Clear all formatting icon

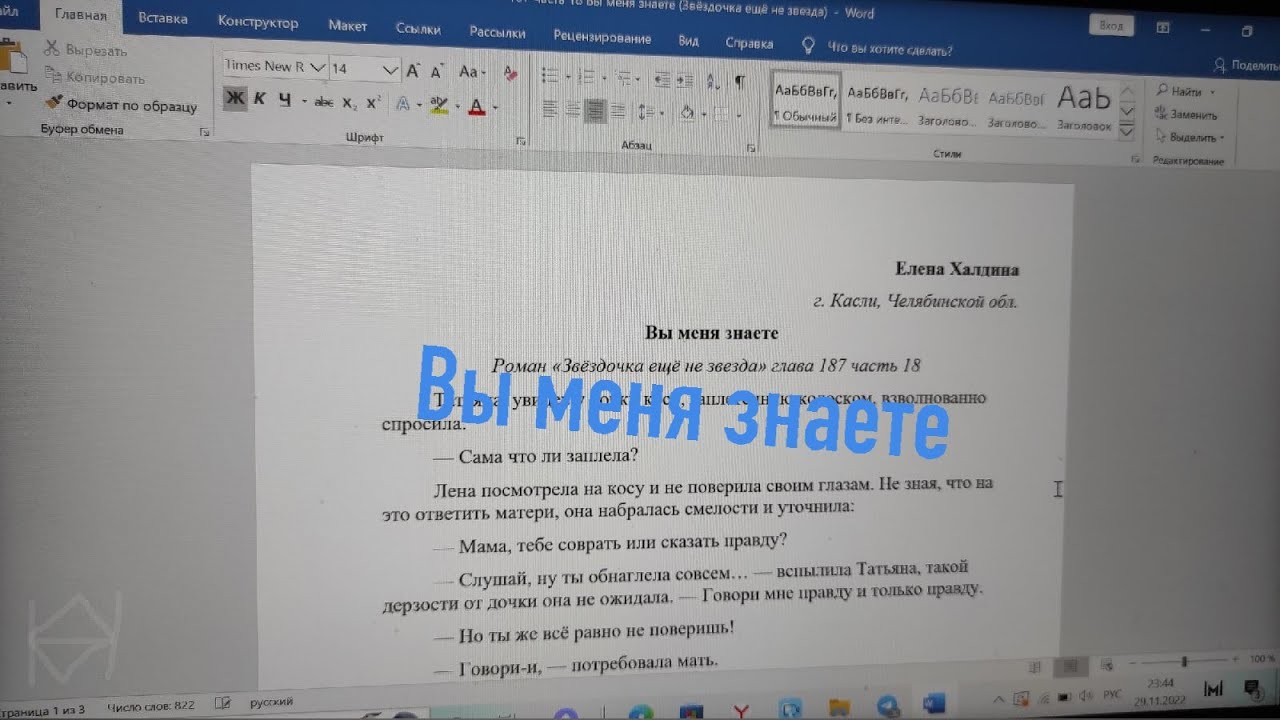tap(510, 73)
